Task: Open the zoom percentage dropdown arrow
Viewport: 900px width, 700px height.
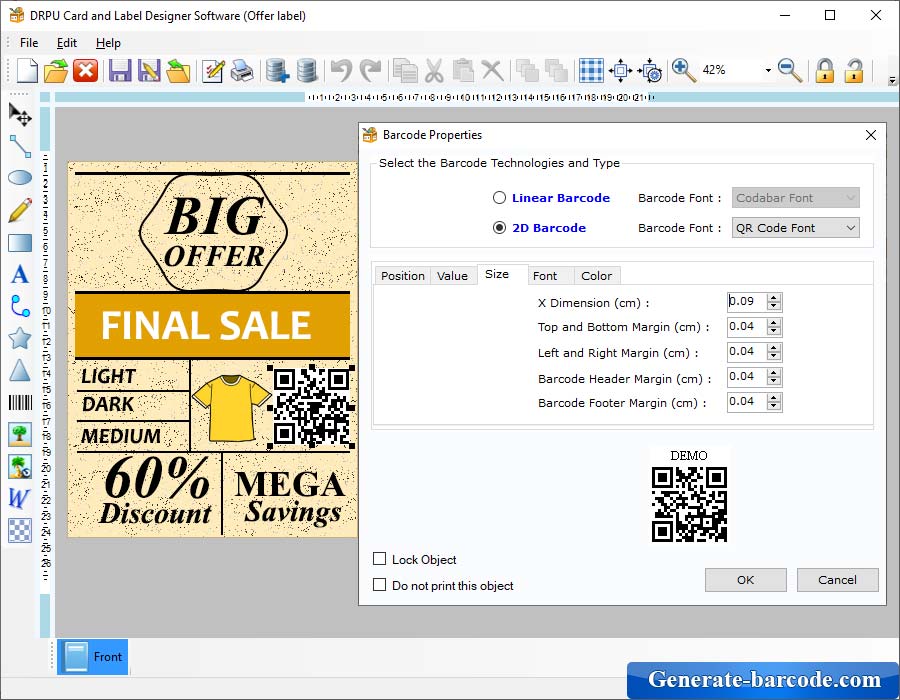Action: (x=768, y=71)
